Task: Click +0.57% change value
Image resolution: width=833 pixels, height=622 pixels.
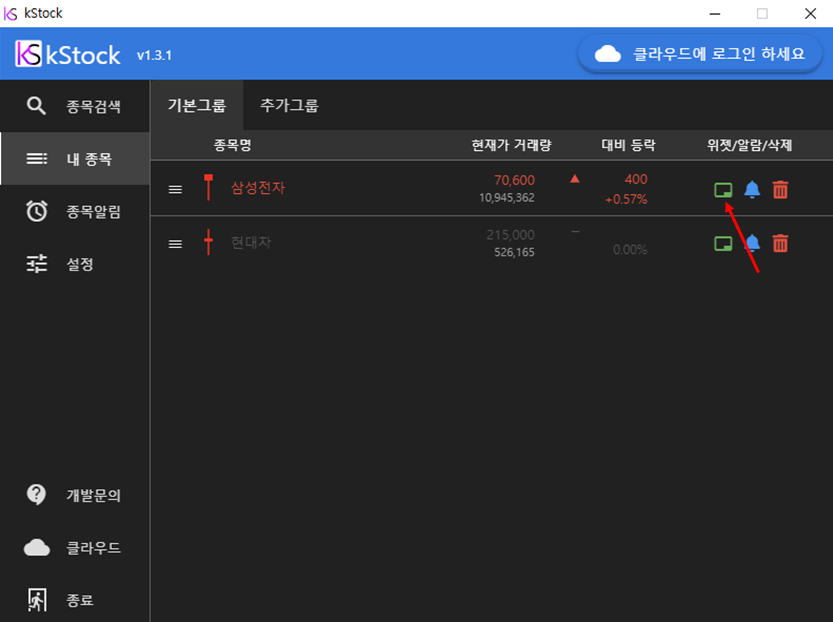Action: (626, 200)
